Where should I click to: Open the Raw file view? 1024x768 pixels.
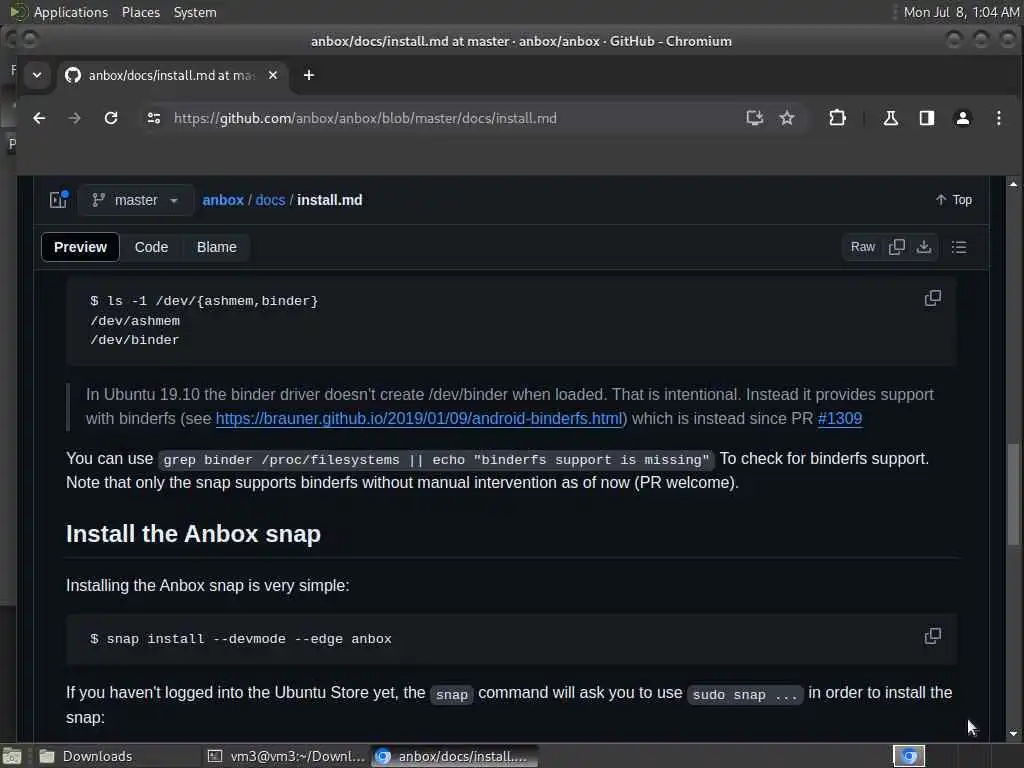[862, 247]
